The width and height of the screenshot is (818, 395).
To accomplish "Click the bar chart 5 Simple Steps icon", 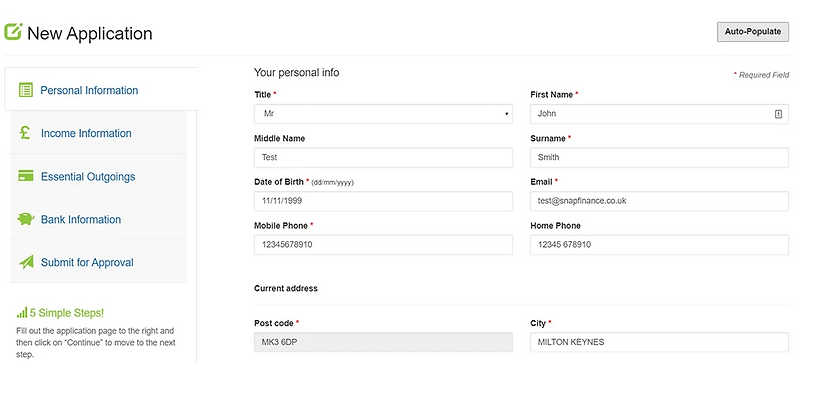I will [22, 313].
